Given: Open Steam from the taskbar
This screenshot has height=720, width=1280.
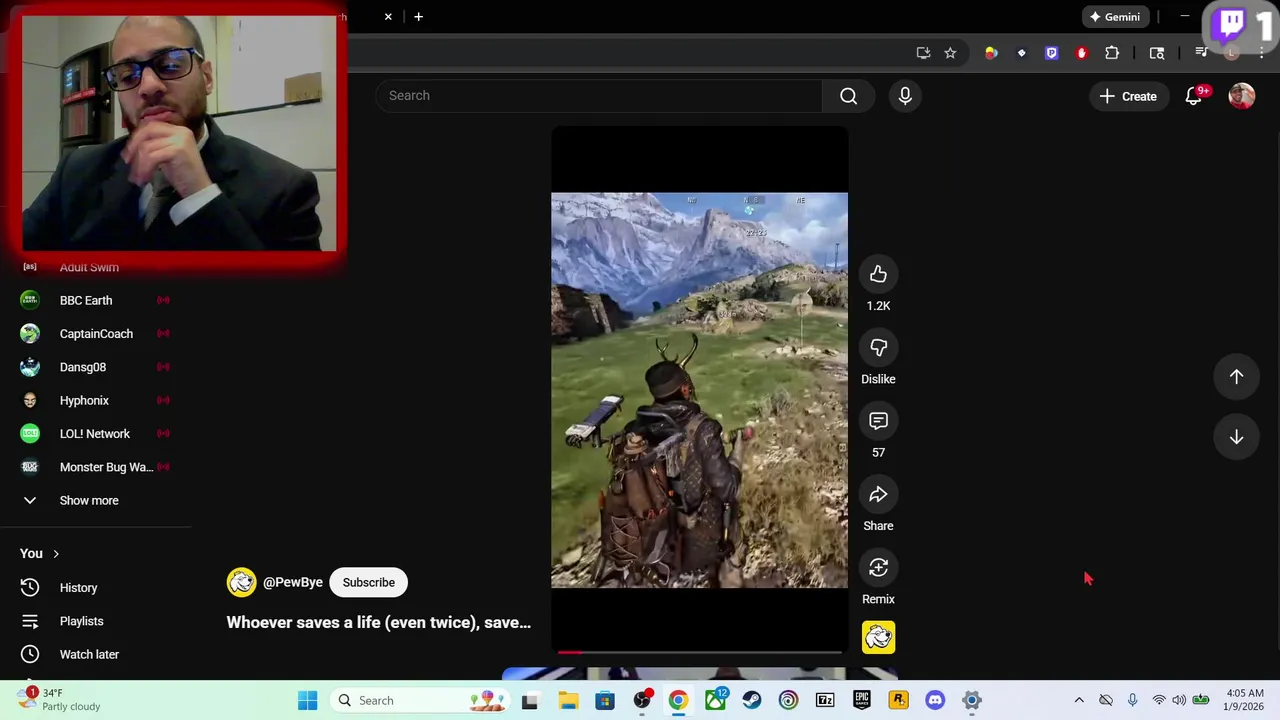Looking at the screenshot, I should (750, 700).
